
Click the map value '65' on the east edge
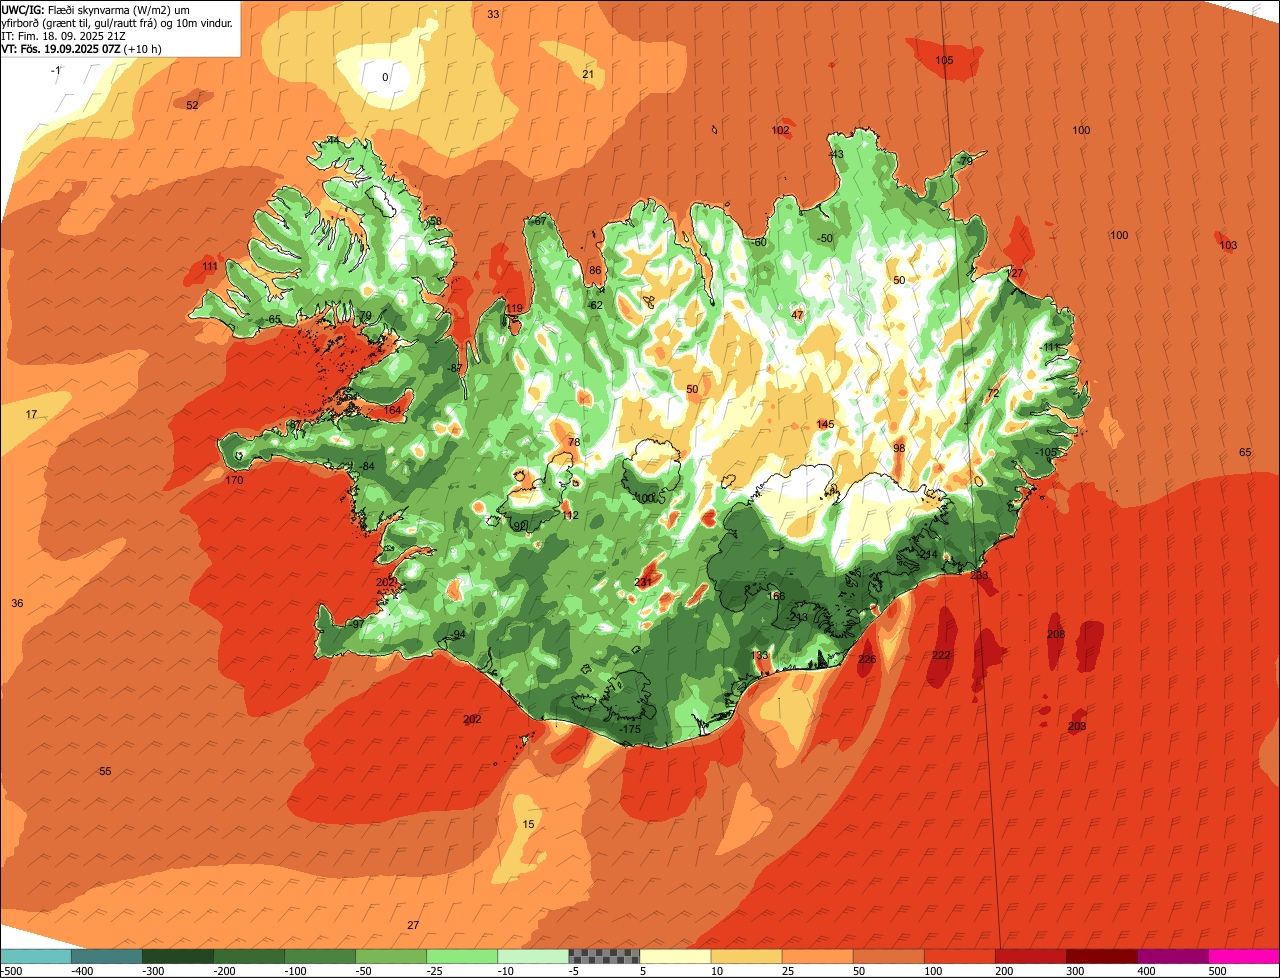click(x=1245, y=452)
